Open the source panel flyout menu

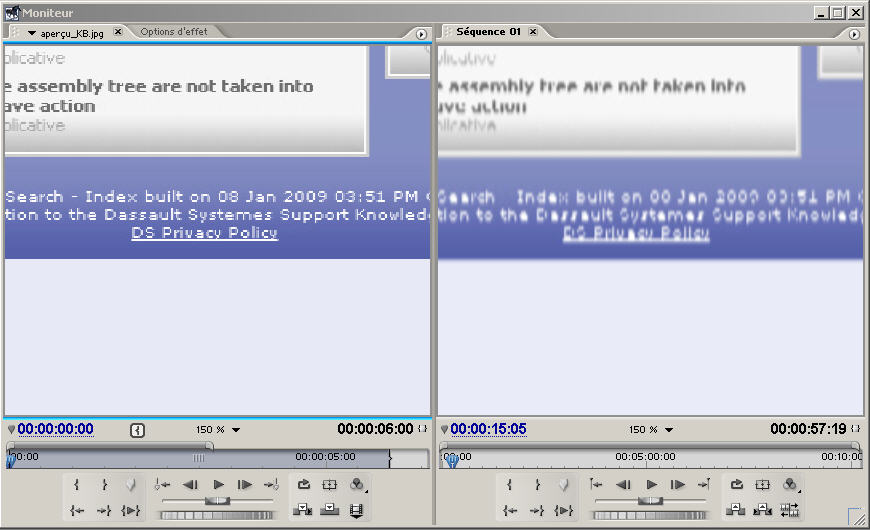pos(421,34)
